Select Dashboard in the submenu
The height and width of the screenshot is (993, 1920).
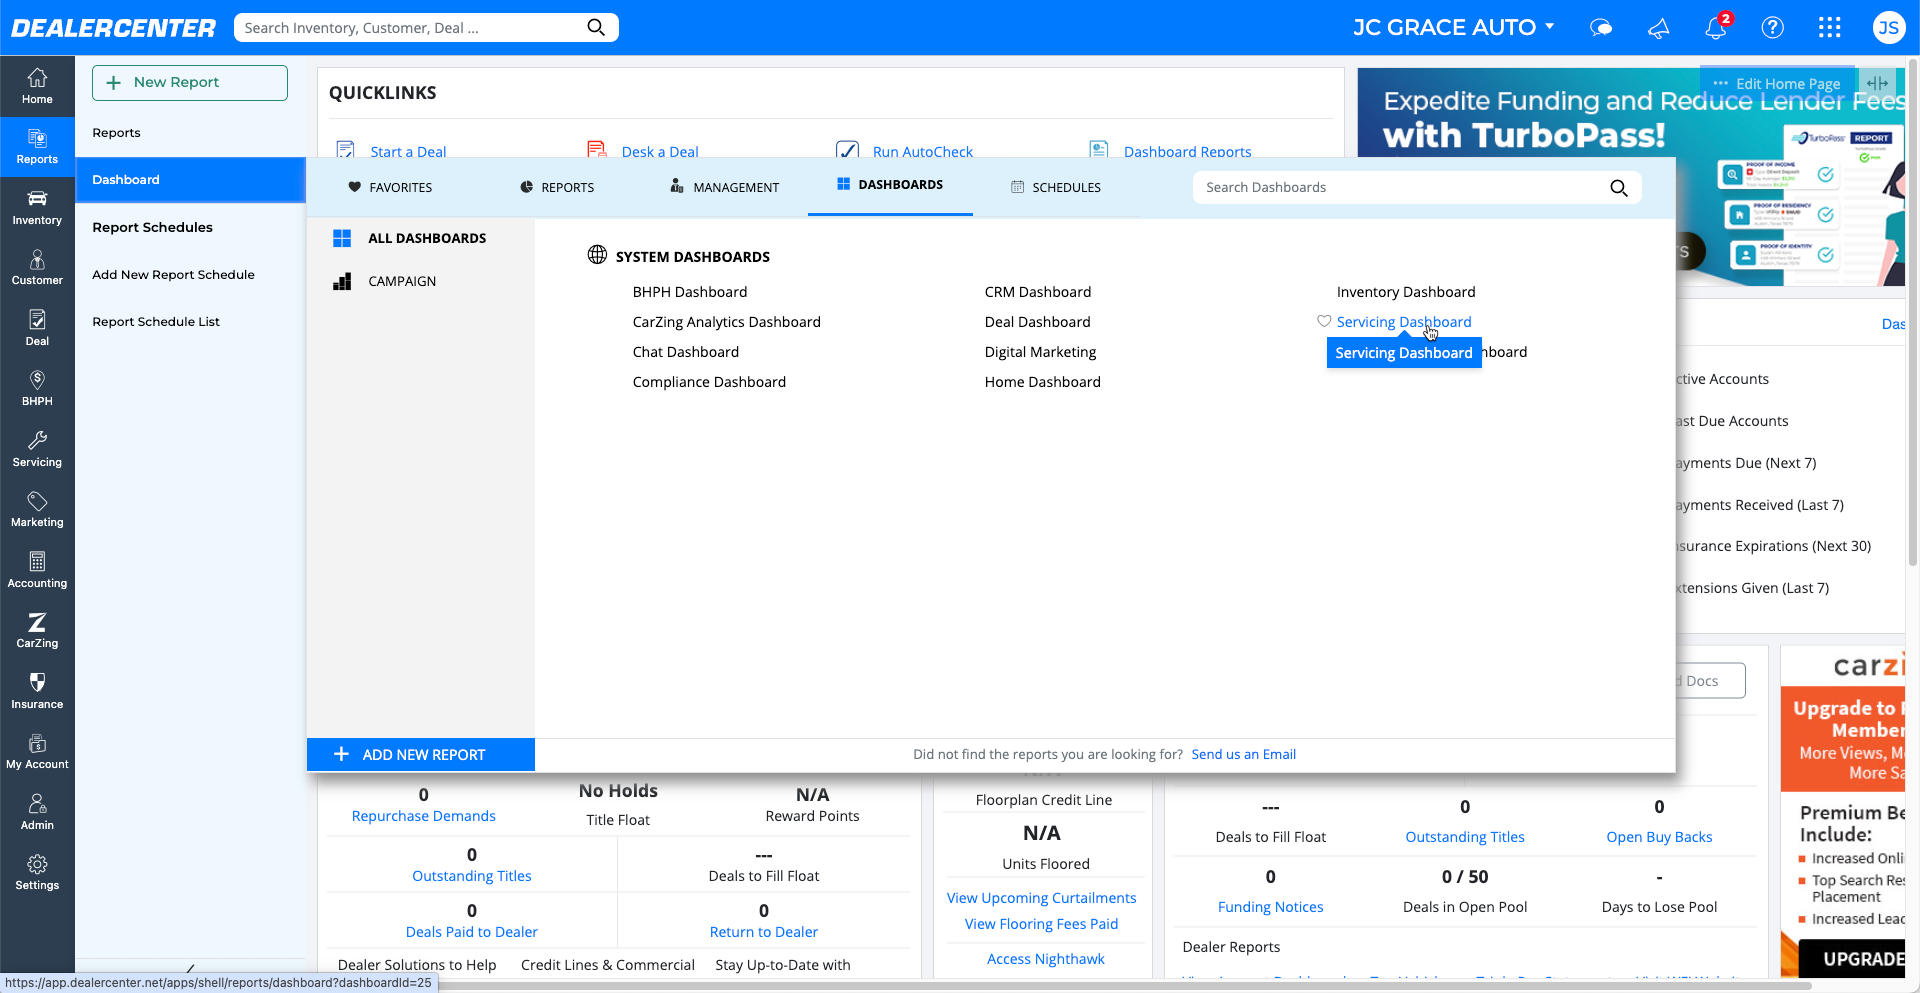click(x=190, y=179)
